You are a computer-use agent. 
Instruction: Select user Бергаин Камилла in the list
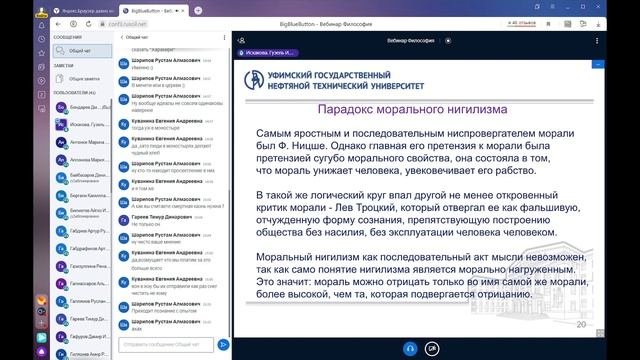coord(82,196)
